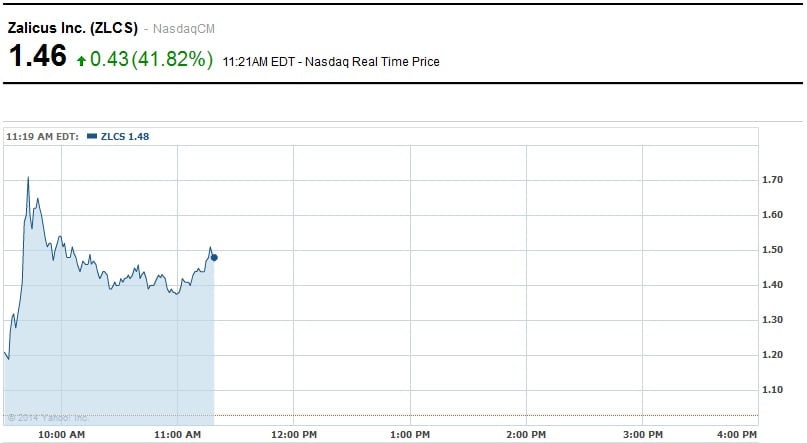This screenshot has height=443, width=807.
Task: Click the 1.50 price axis label
Action: coord(774,250)
